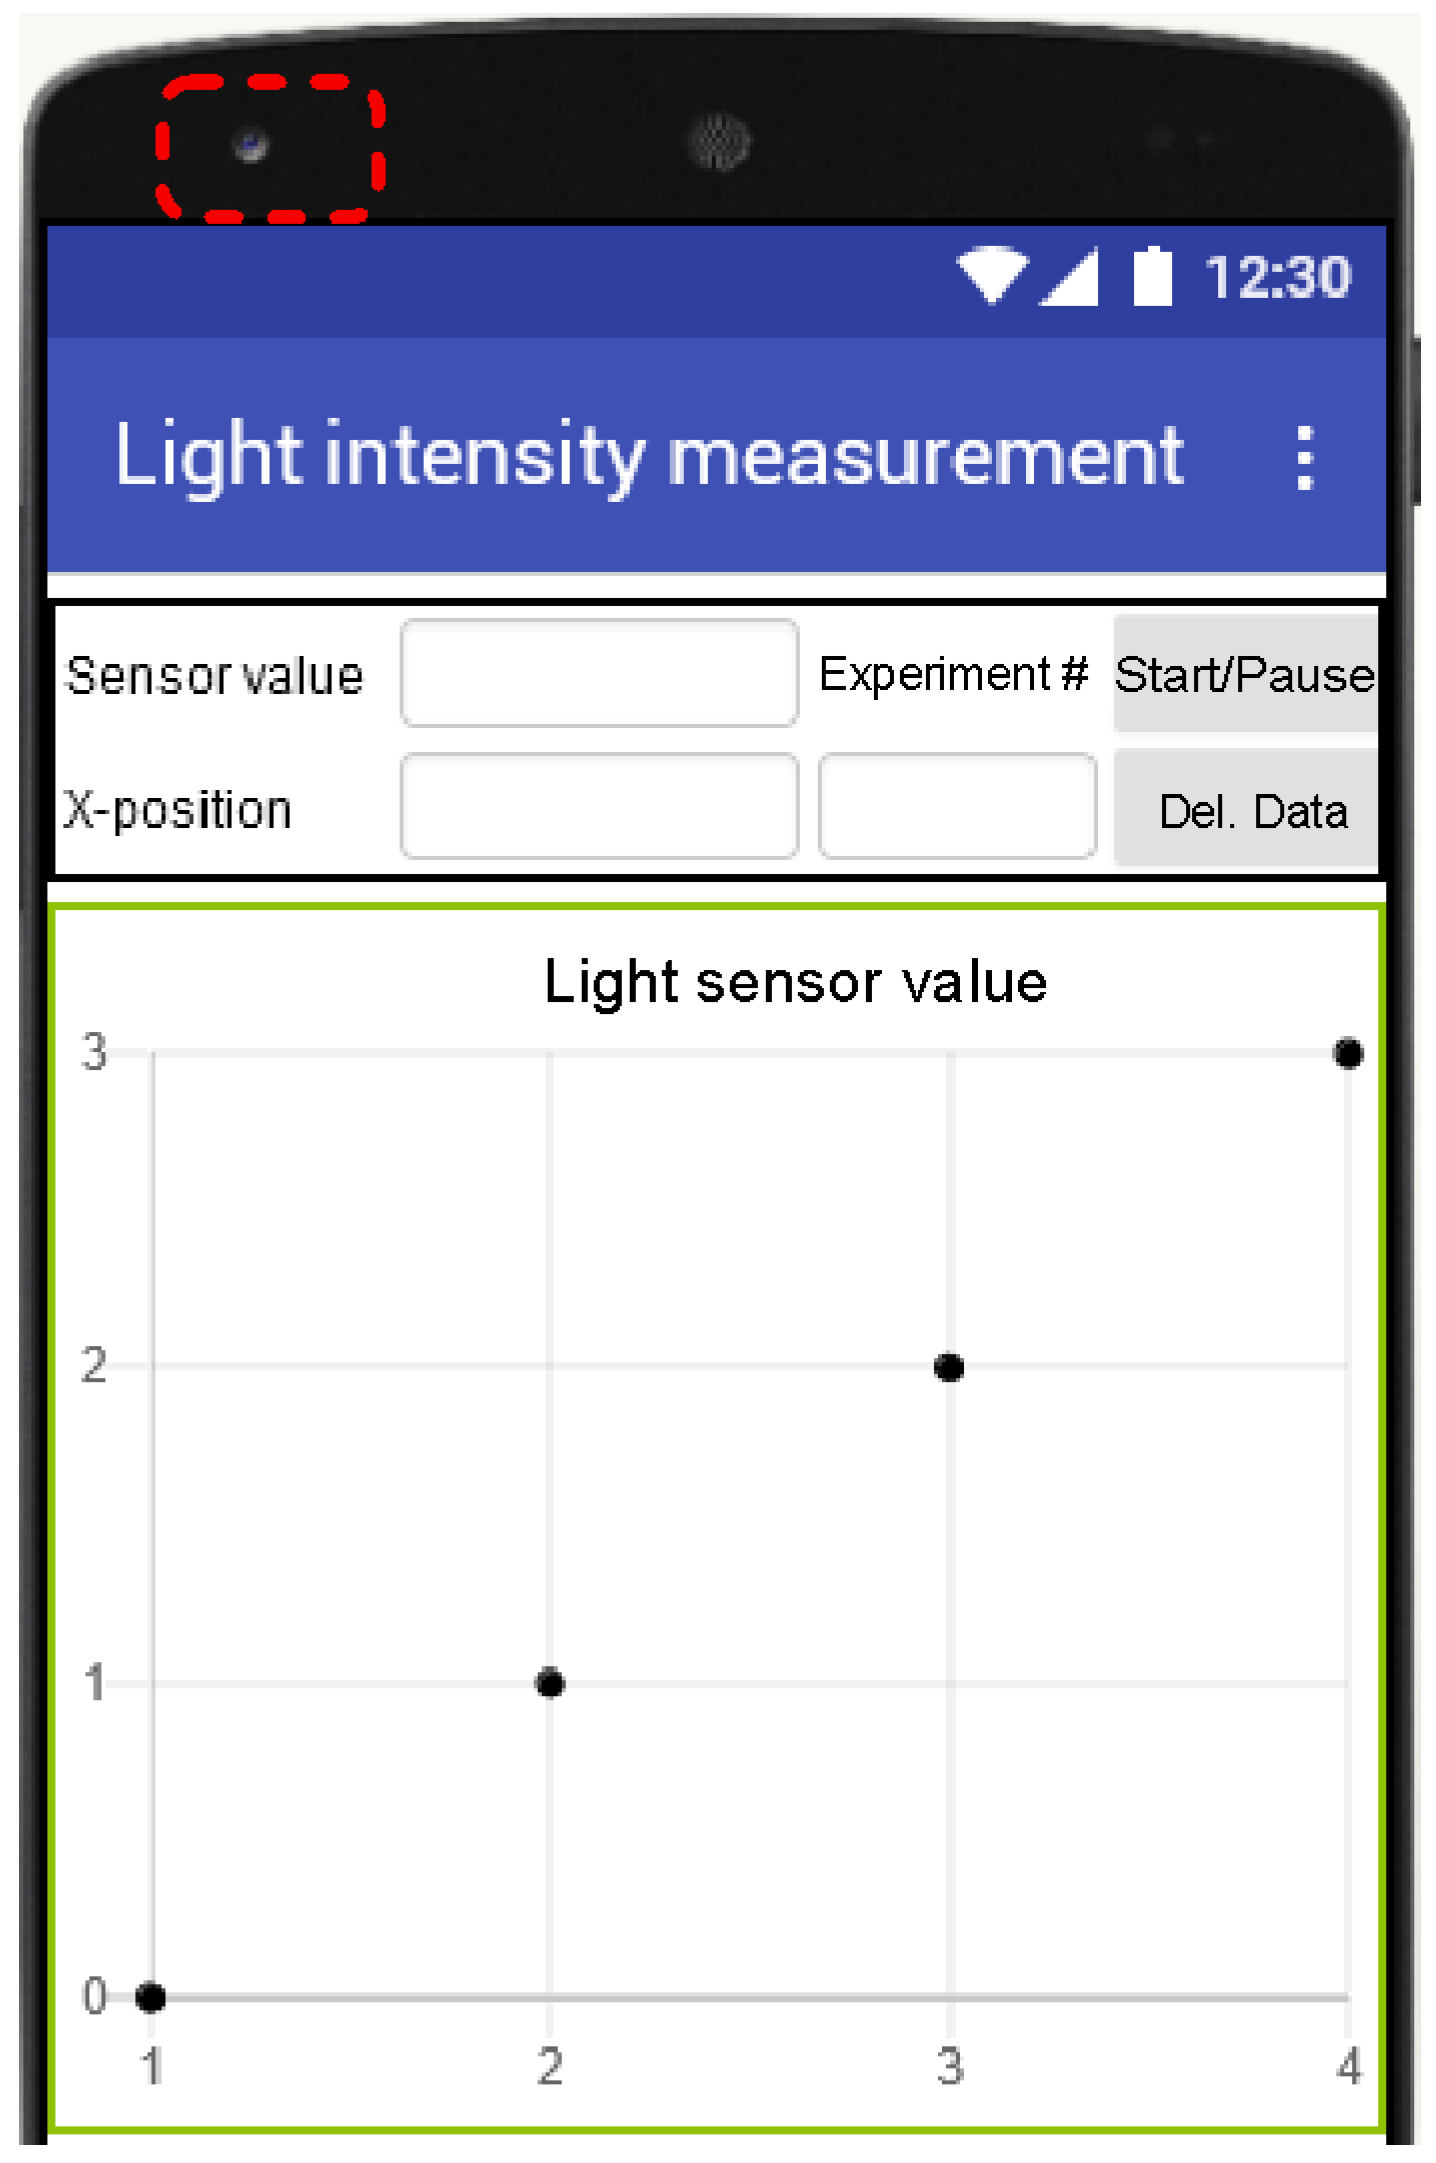Focus the X-position text field
The height and width of the screenshot is (2163, 1436).
click(599, 807)
